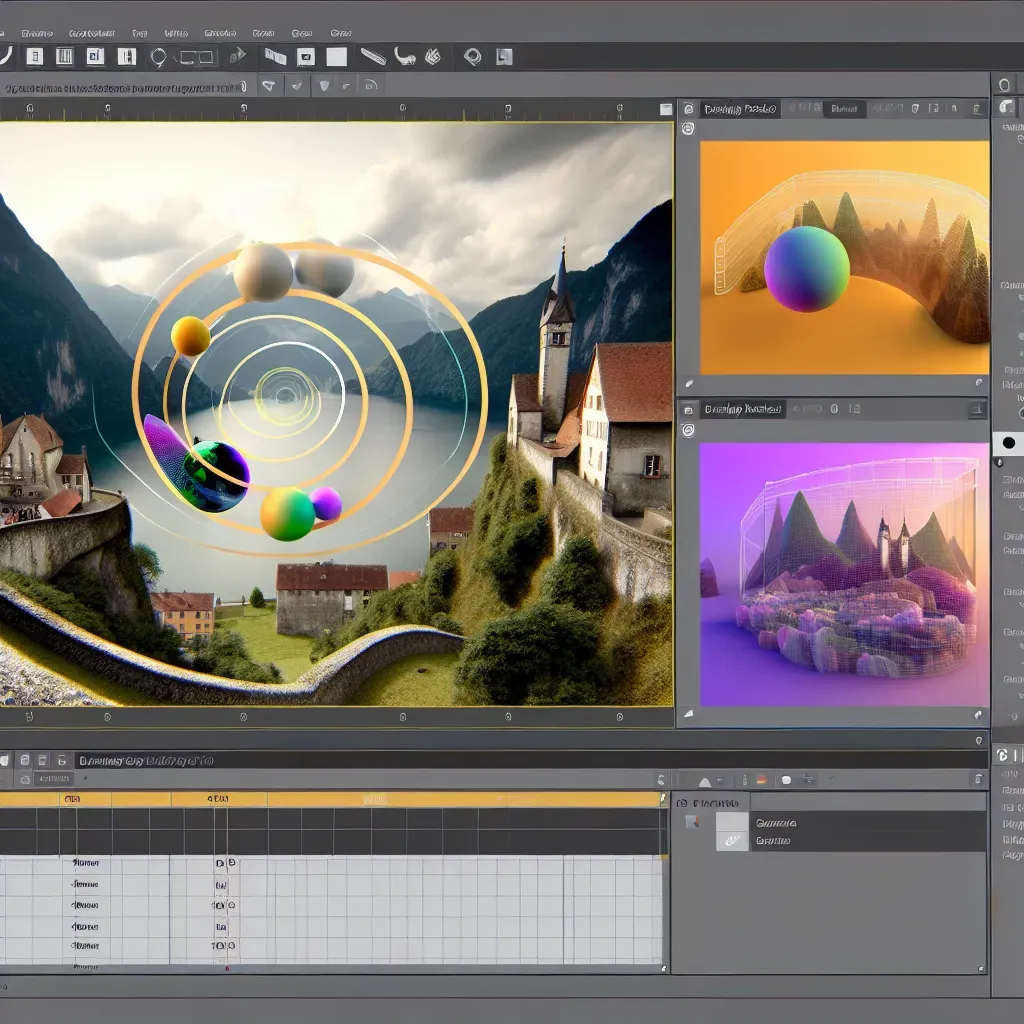Click the brush icon below the orange preview

tap(689, 384)
